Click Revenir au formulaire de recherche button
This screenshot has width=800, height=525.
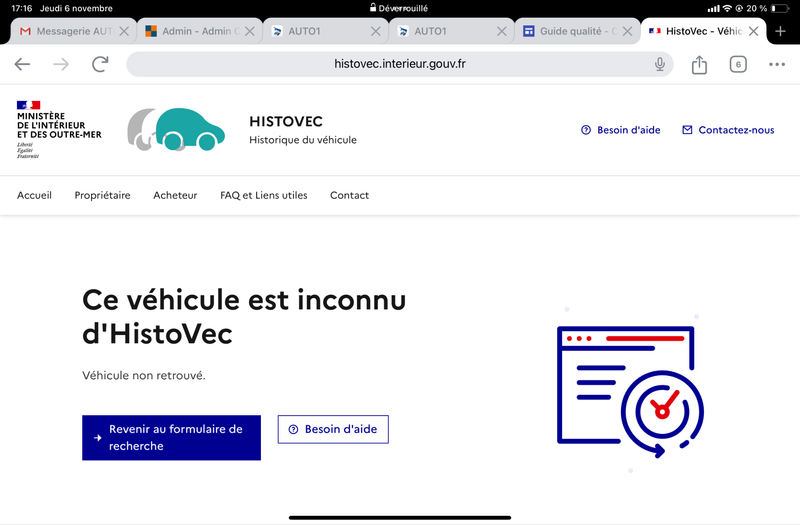(171, 438)
